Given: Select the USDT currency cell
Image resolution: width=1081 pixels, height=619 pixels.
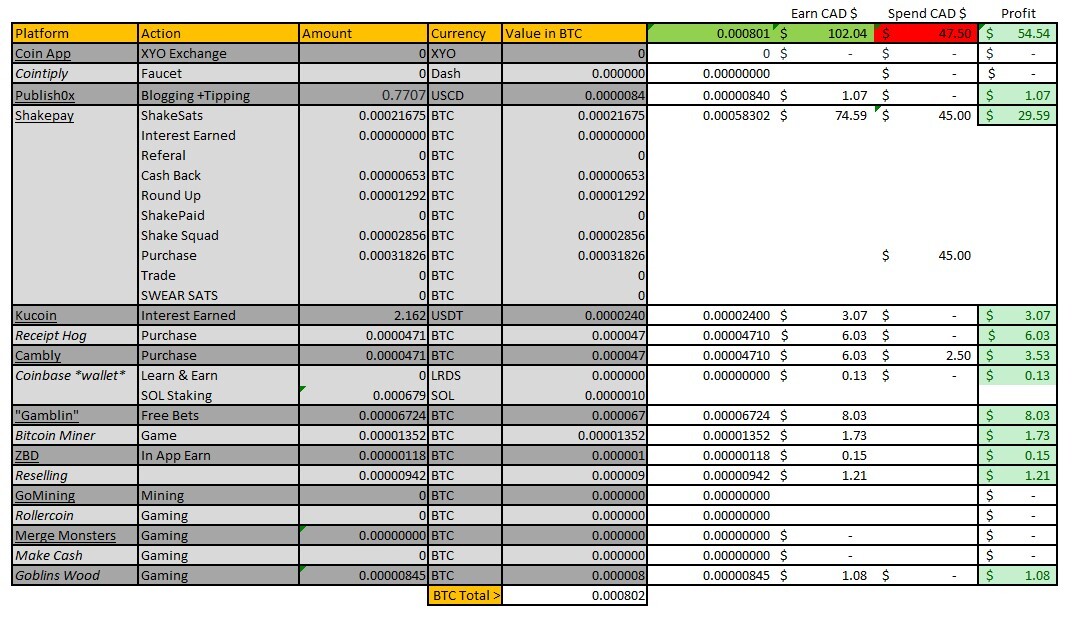Looking at the screenshot, I should [x=465, y=316].
